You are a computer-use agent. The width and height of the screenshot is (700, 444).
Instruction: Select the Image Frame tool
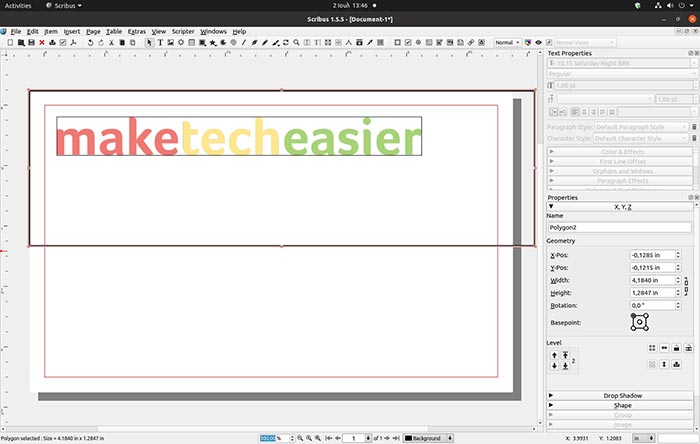click(171, 42)
